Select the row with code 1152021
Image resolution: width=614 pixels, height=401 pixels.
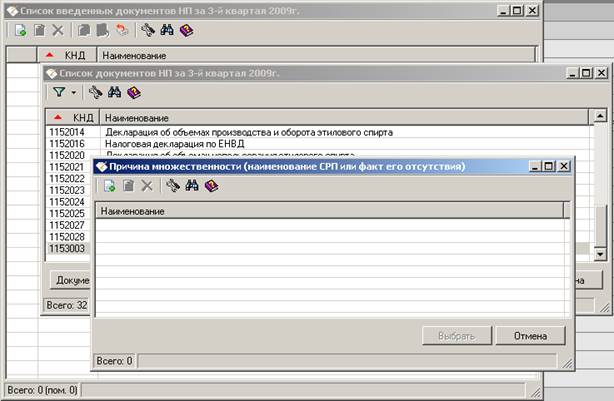tap(67, 167)
